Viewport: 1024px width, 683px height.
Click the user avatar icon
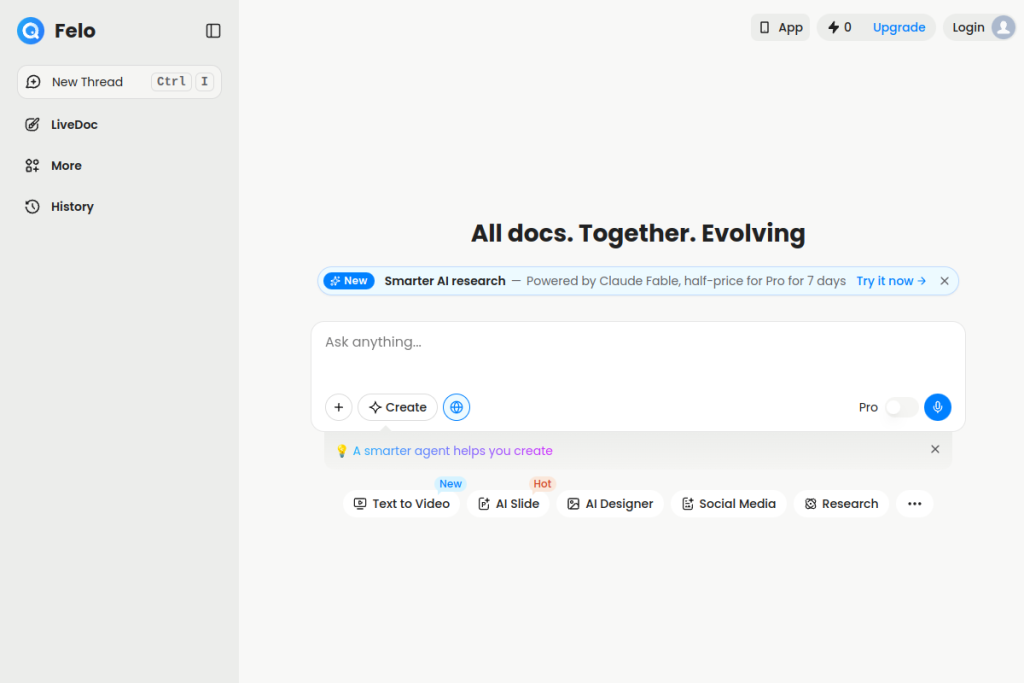tap(1003, 27)
